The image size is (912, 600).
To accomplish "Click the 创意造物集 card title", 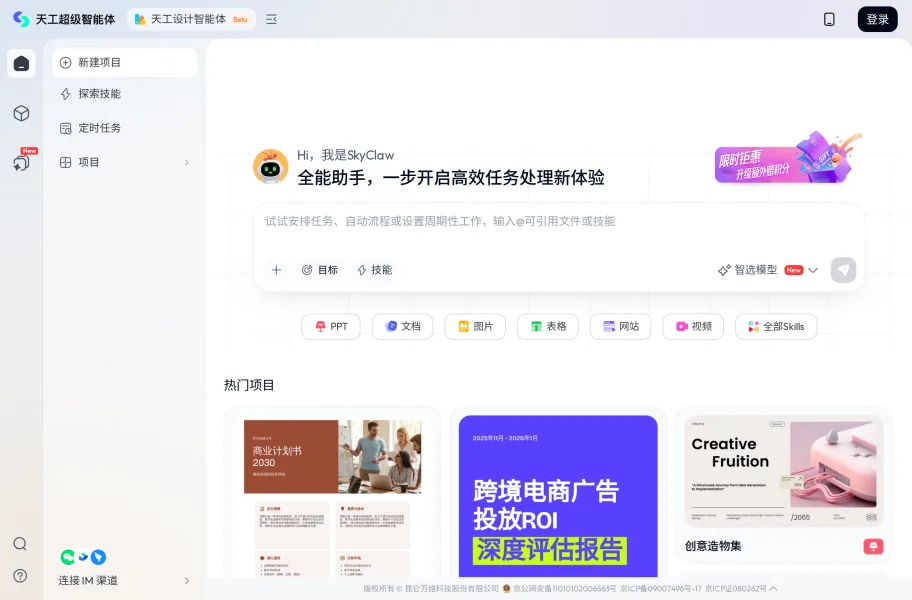I will point(713,546).
